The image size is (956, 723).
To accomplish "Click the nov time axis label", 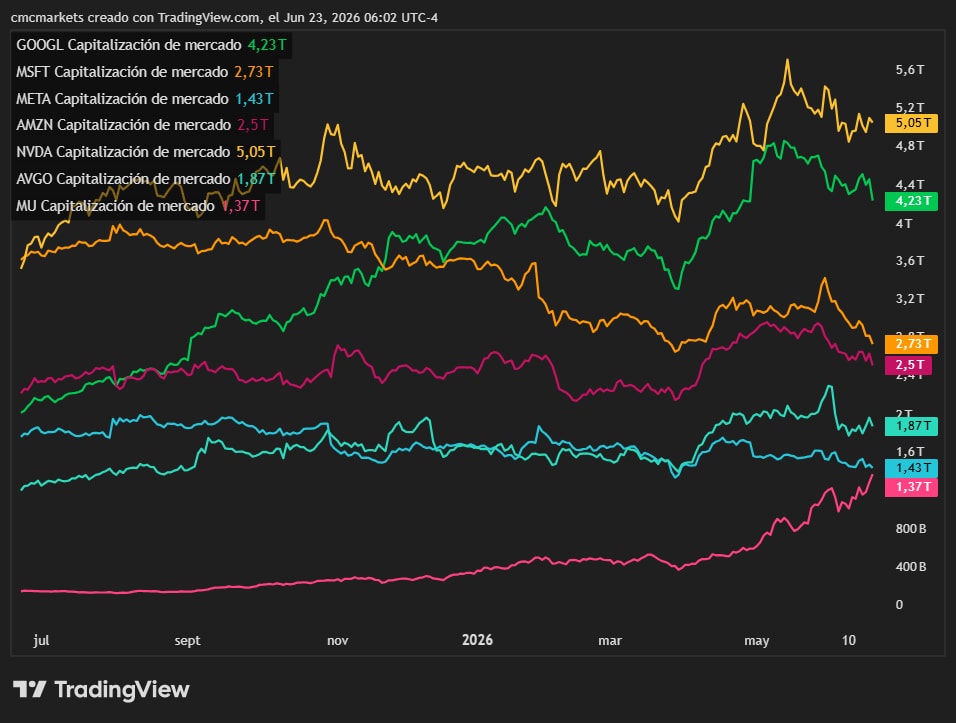I will pos(338,641).
